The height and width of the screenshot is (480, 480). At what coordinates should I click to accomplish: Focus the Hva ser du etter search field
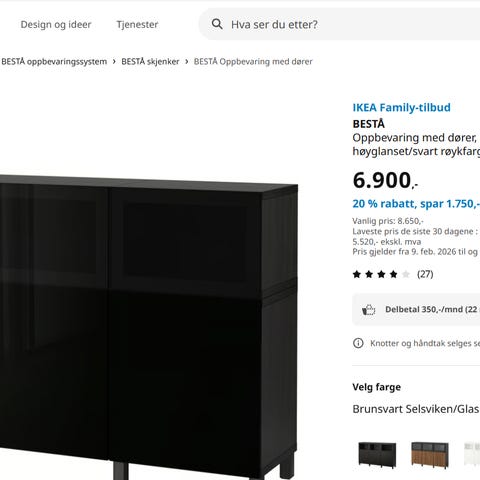point(339,24)
